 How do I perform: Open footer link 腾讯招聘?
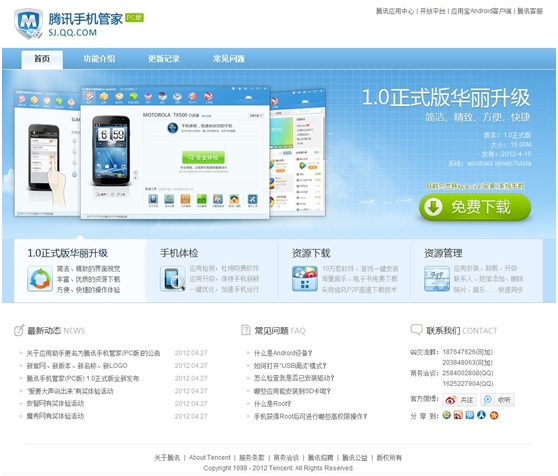321,458
